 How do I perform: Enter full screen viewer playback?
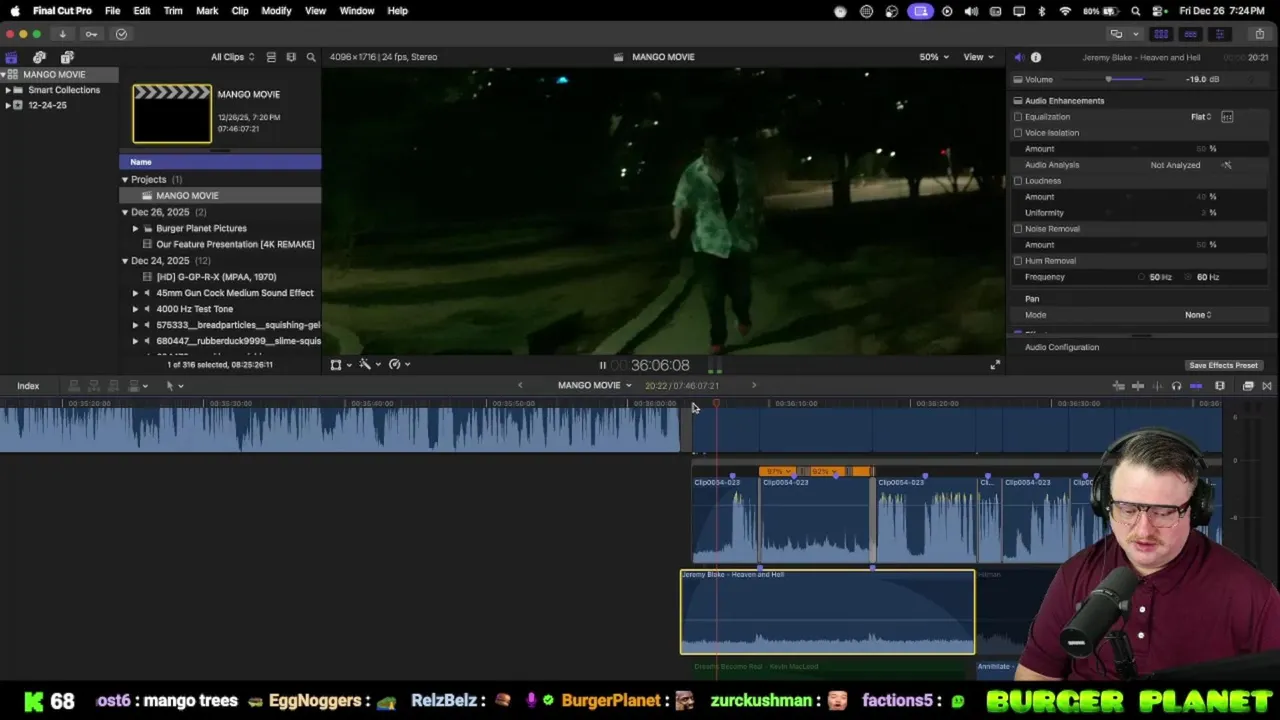coord(995,365)
